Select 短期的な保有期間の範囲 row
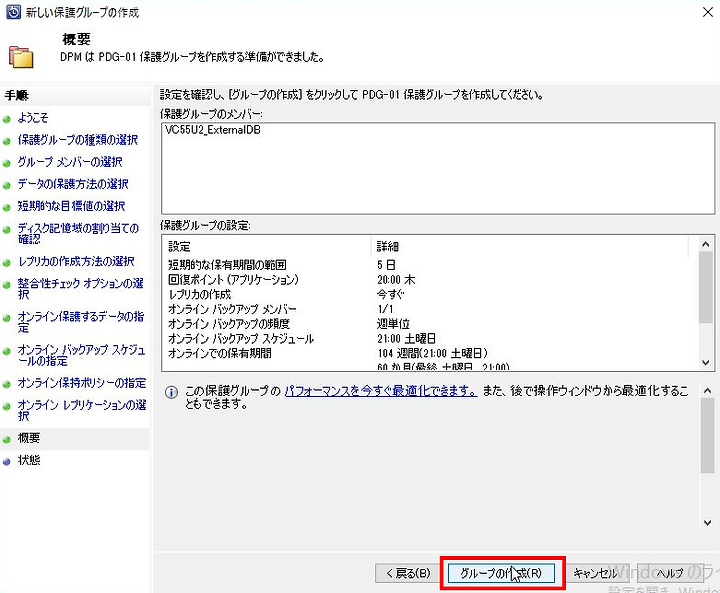 click(227, 265)
